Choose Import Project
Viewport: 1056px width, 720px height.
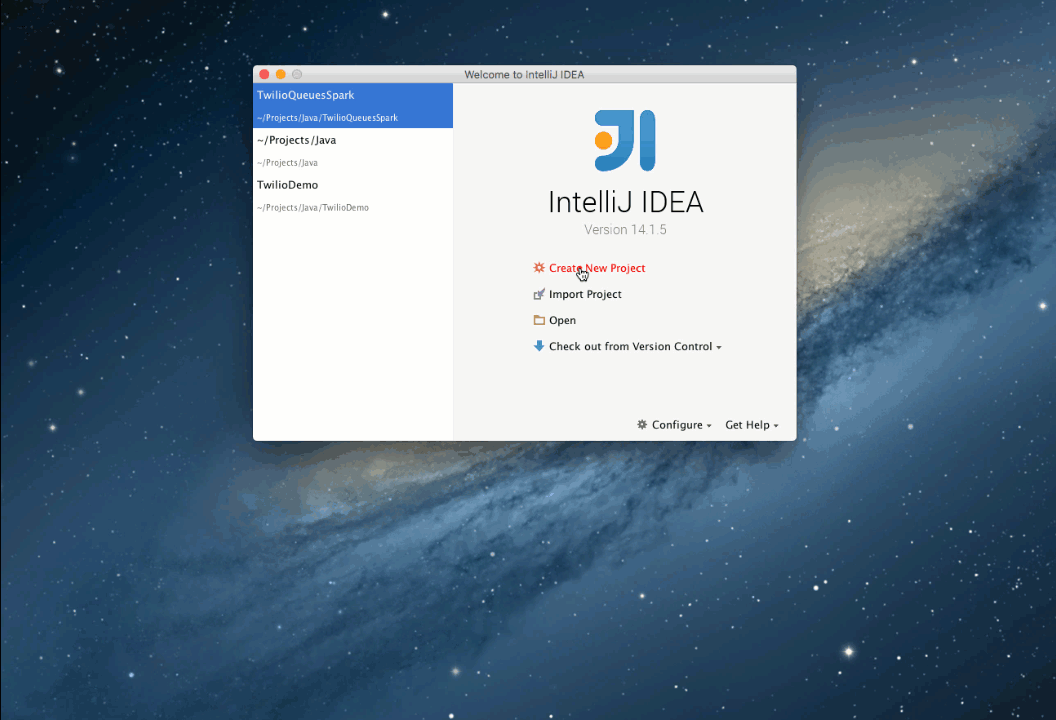[585, 294]
